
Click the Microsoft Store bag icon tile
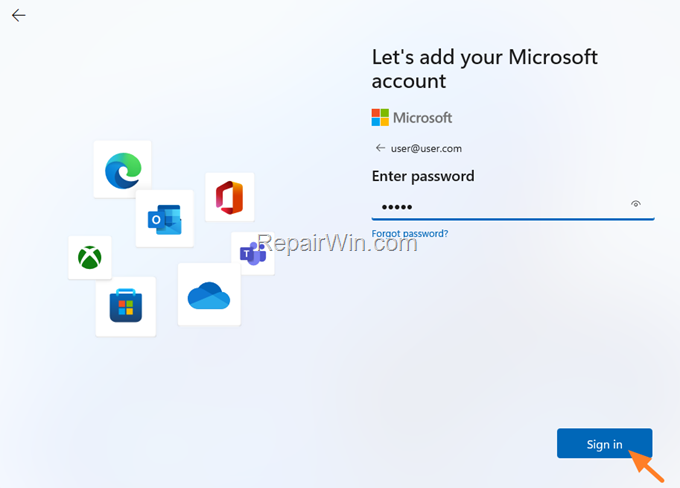[x=126, y=306]
